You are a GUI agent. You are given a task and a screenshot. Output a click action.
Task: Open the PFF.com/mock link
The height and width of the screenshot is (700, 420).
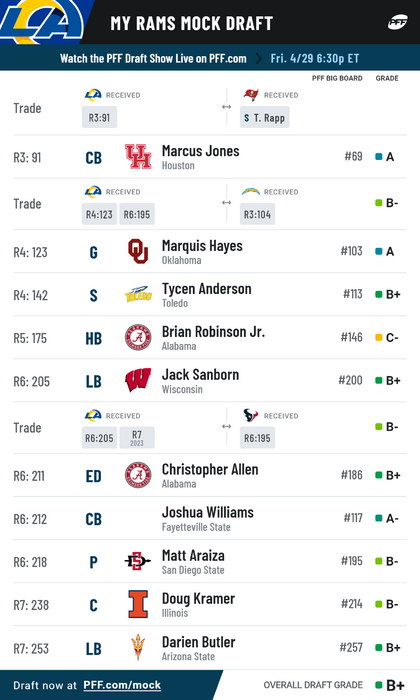click(x=122, y=685)
